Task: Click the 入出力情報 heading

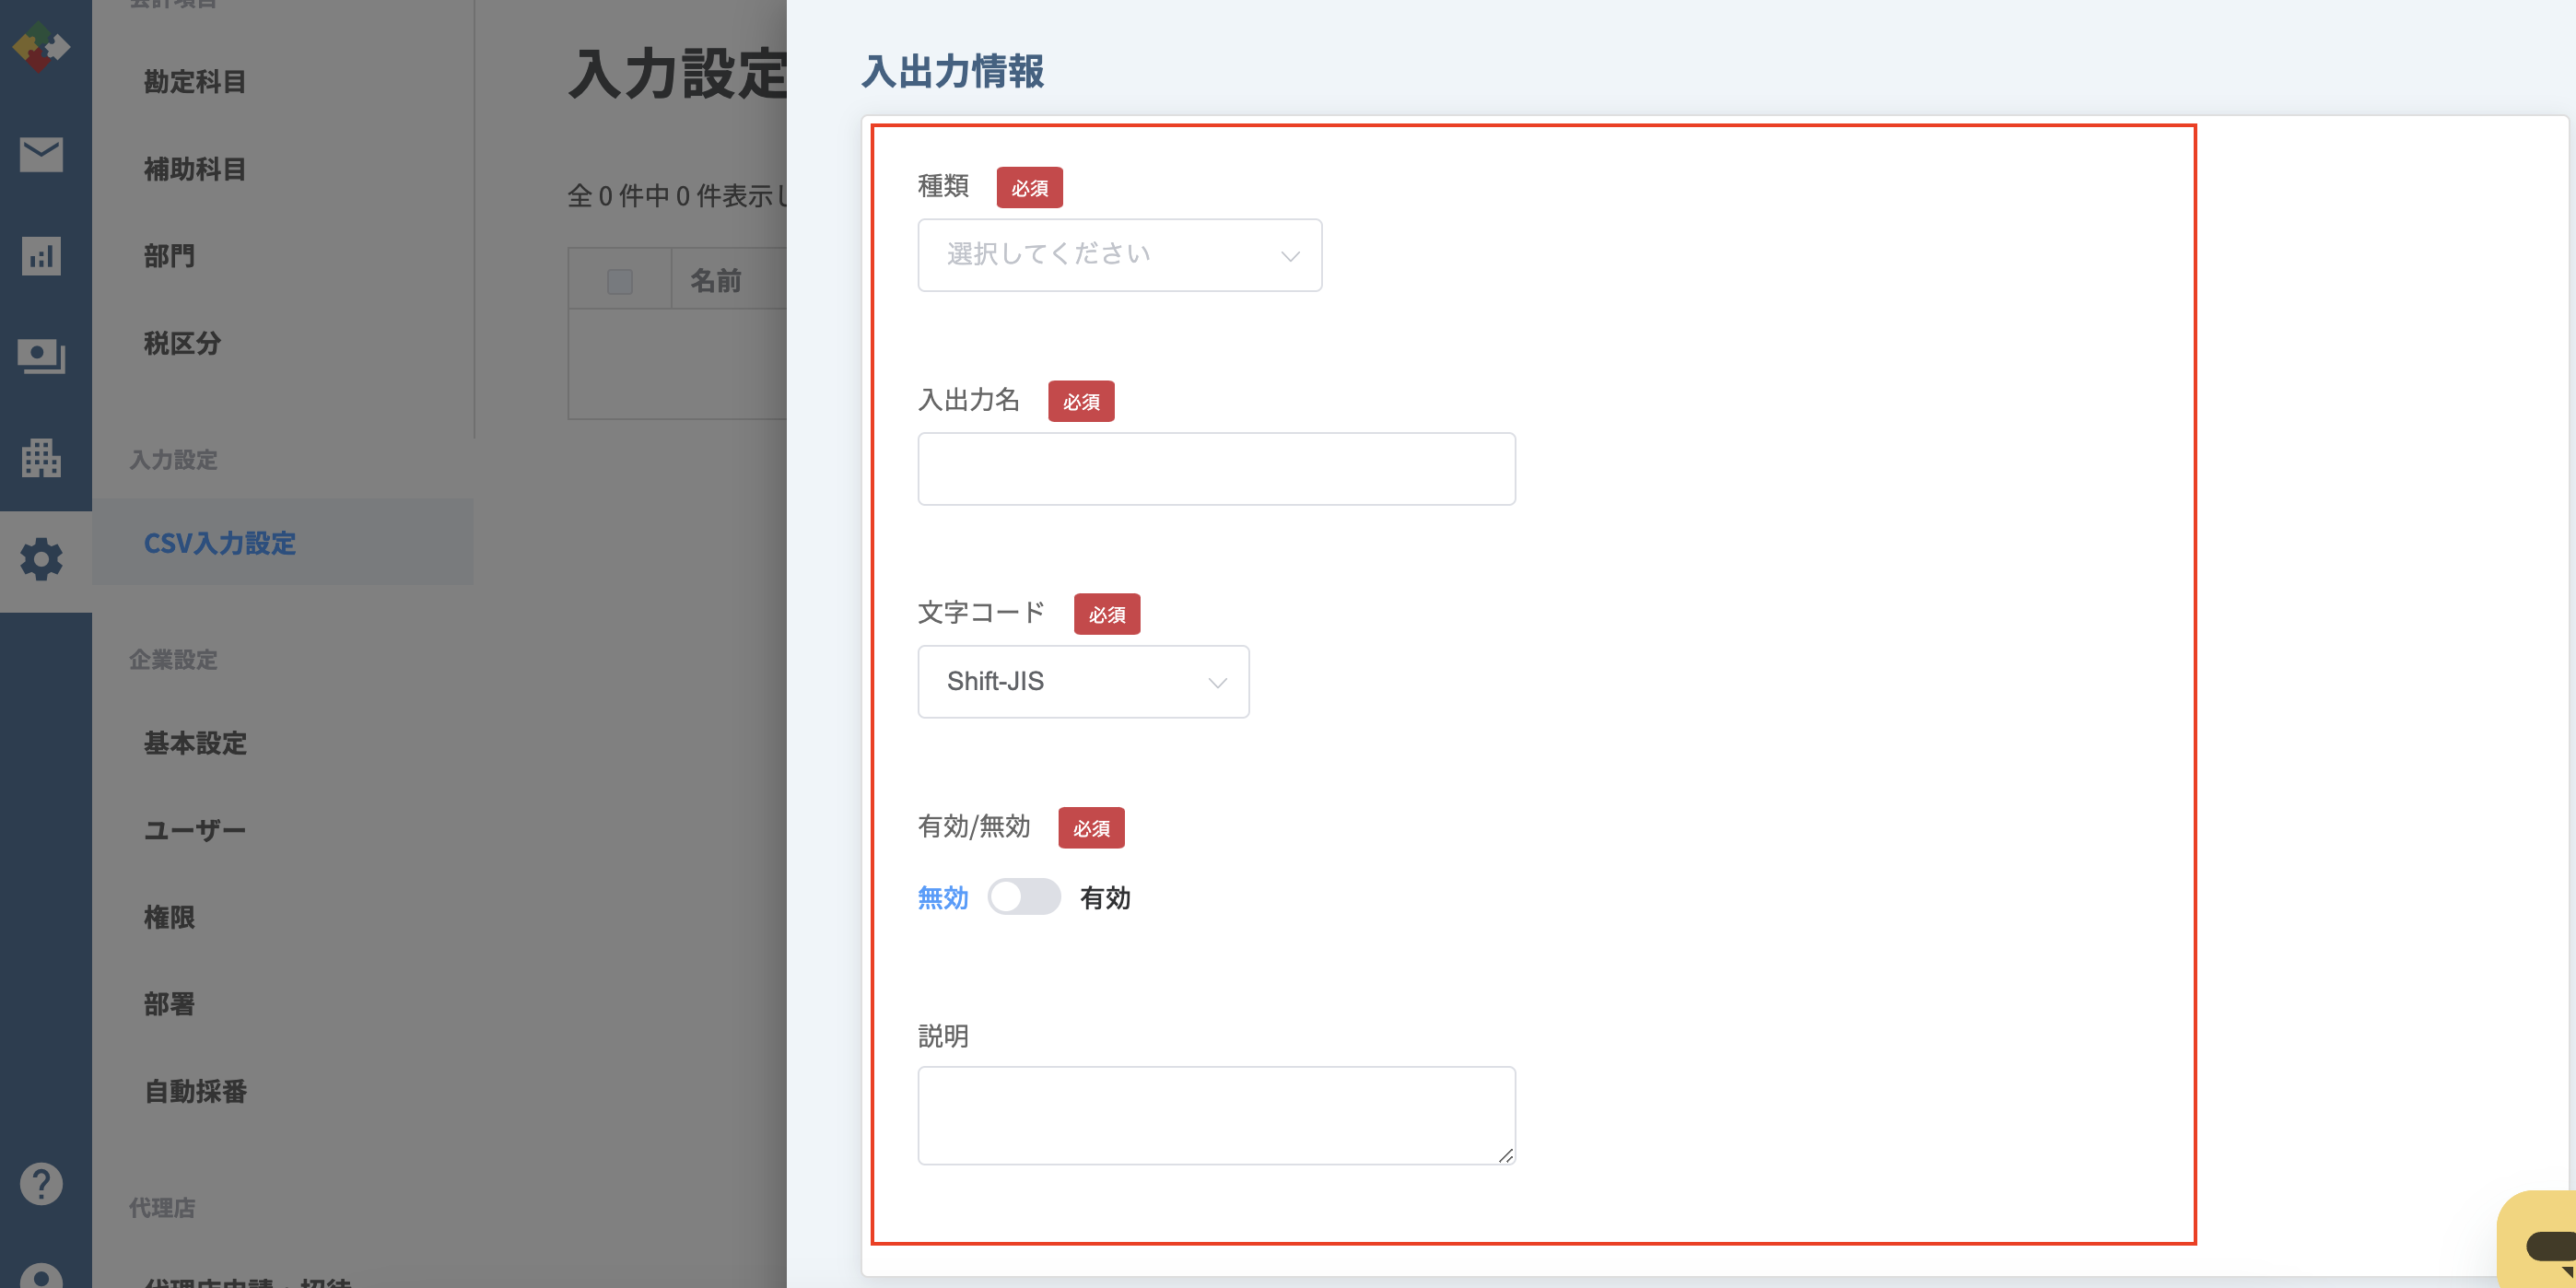Action: click(953, 72)
